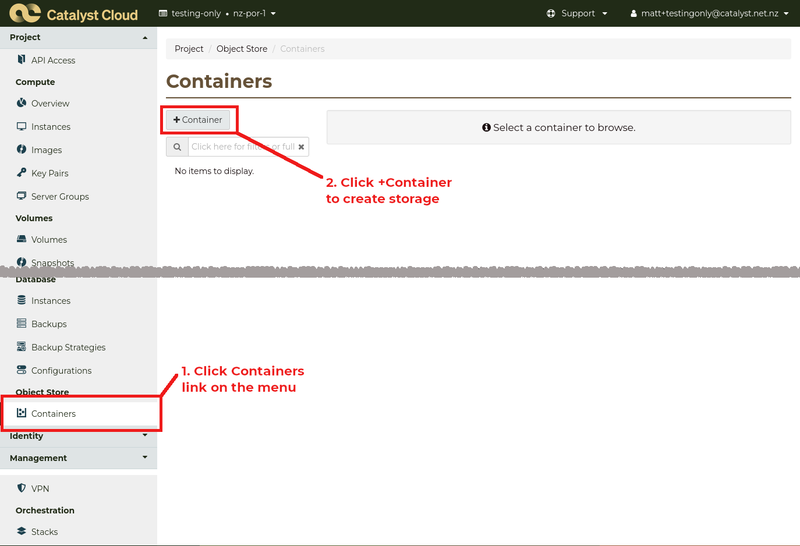Click the Compute section heading
This screenshot has width=800, height=546.
pos(35,82)
